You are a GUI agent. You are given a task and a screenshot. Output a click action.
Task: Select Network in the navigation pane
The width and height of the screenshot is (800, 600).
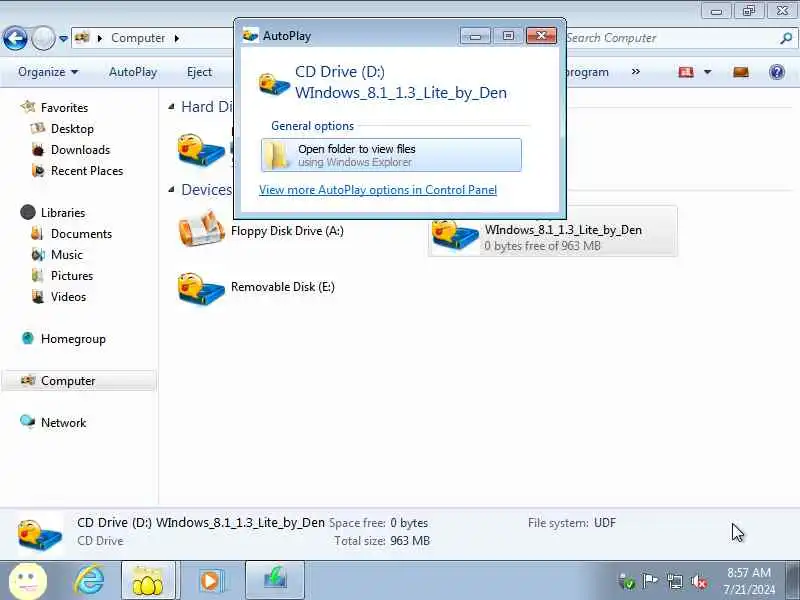pos(63,422)
